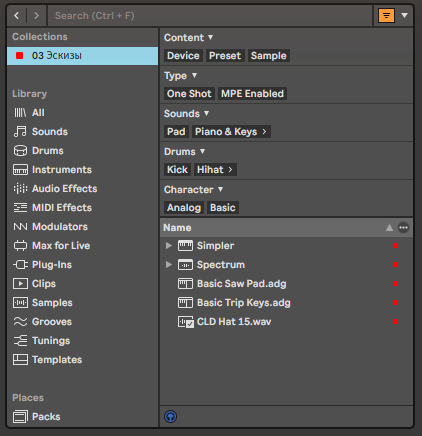422x436 pixels.
Task: Open the Instruments keyboard icon
Action: pyautogui.click(x=20, y=170)
